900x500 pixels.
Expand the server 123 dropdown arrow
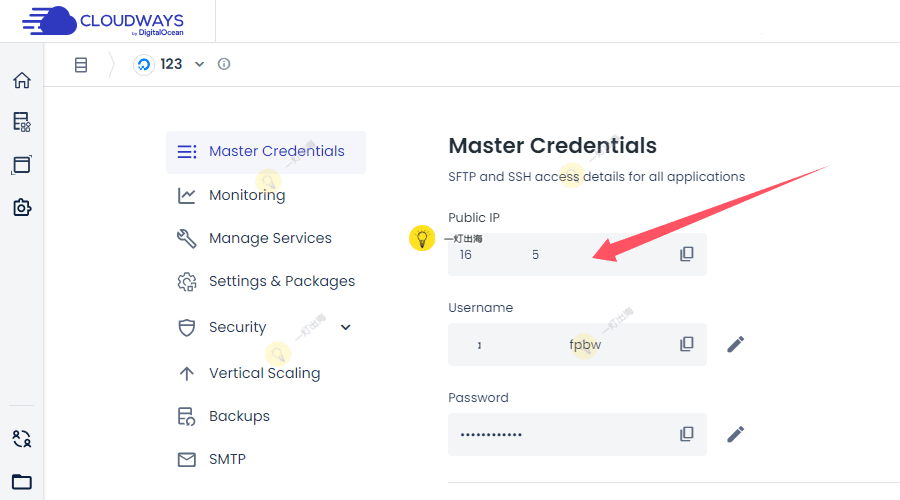(199, 64)
